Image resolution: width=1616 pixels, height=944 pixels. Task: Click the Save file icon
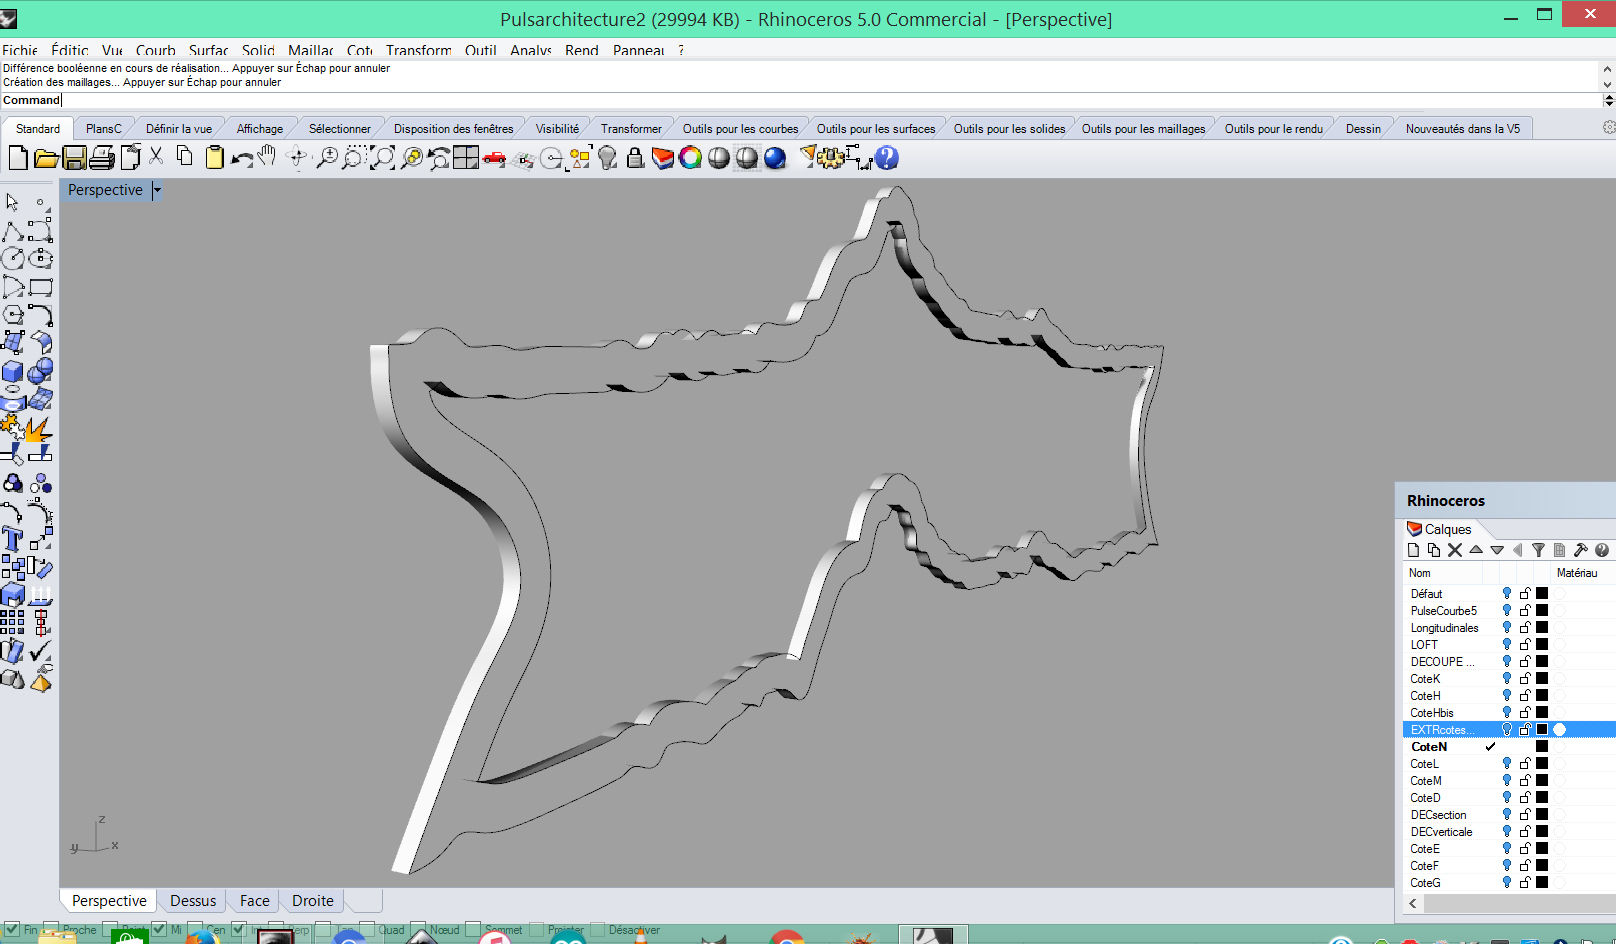(x=74, y=158)
